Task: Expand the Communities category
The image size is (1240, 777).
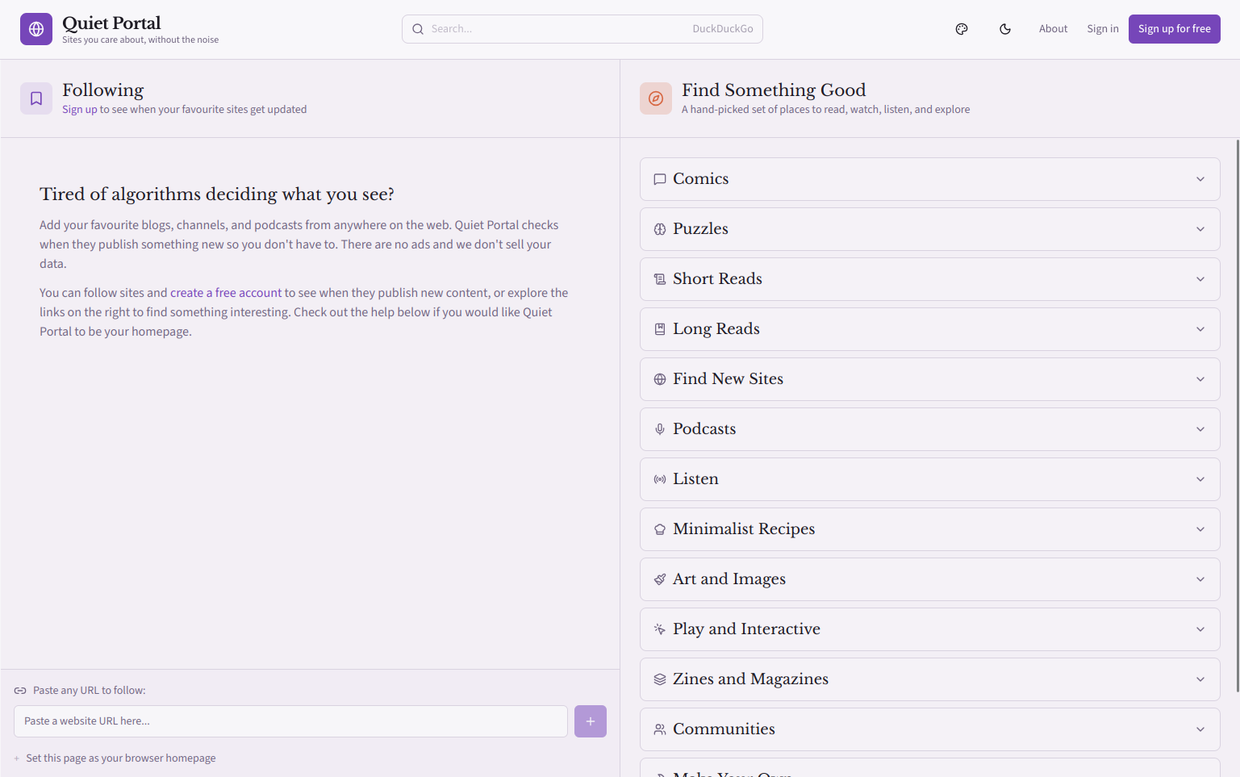Action: coord(929,729)
